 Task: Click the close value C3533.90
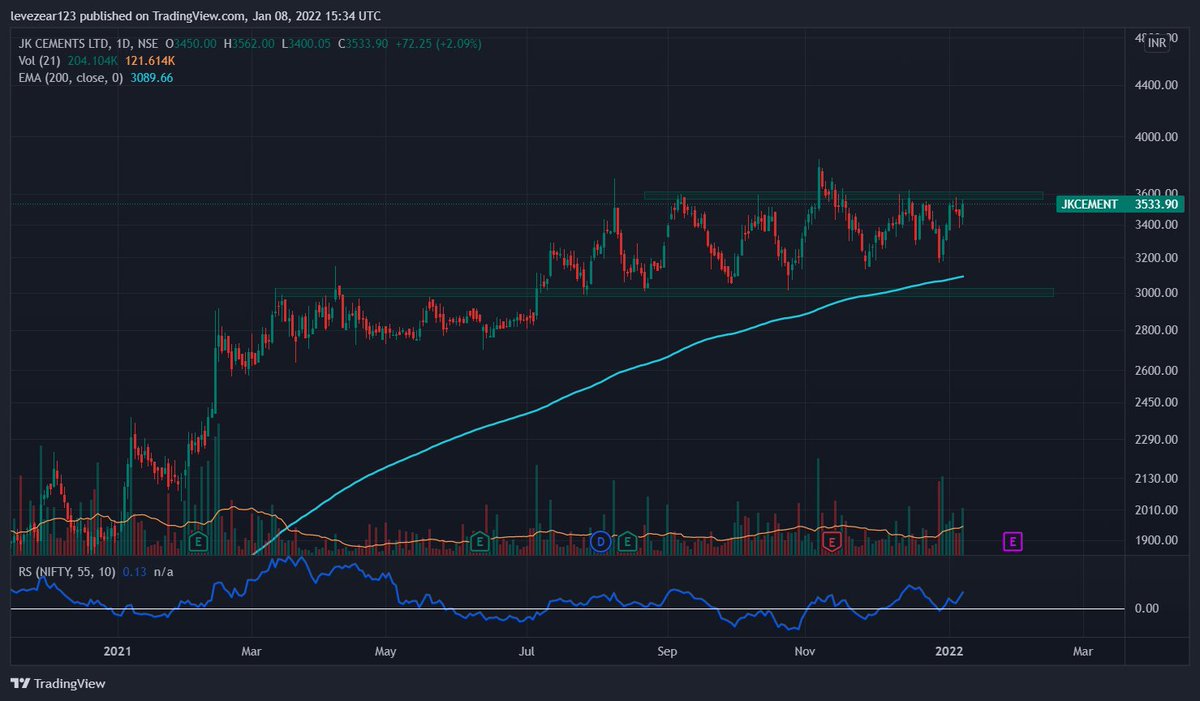click(x=363, y=44)
